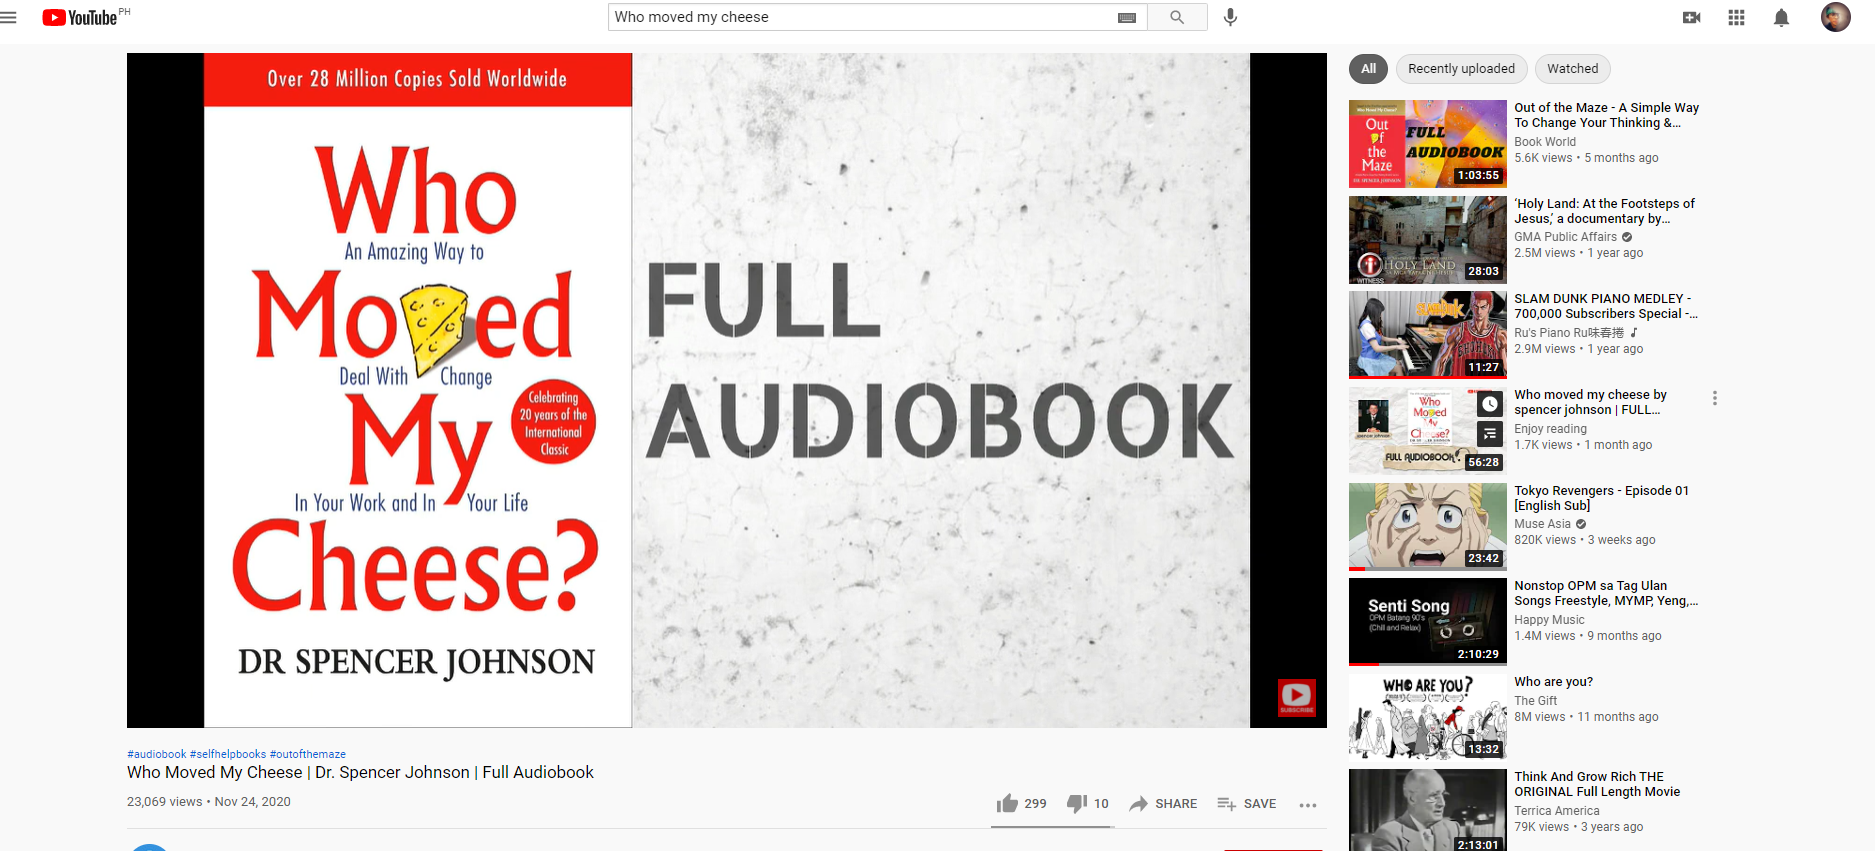Open 'SLAM DUNK PIANO MEDLEY' video title

tap(1605, 306)
